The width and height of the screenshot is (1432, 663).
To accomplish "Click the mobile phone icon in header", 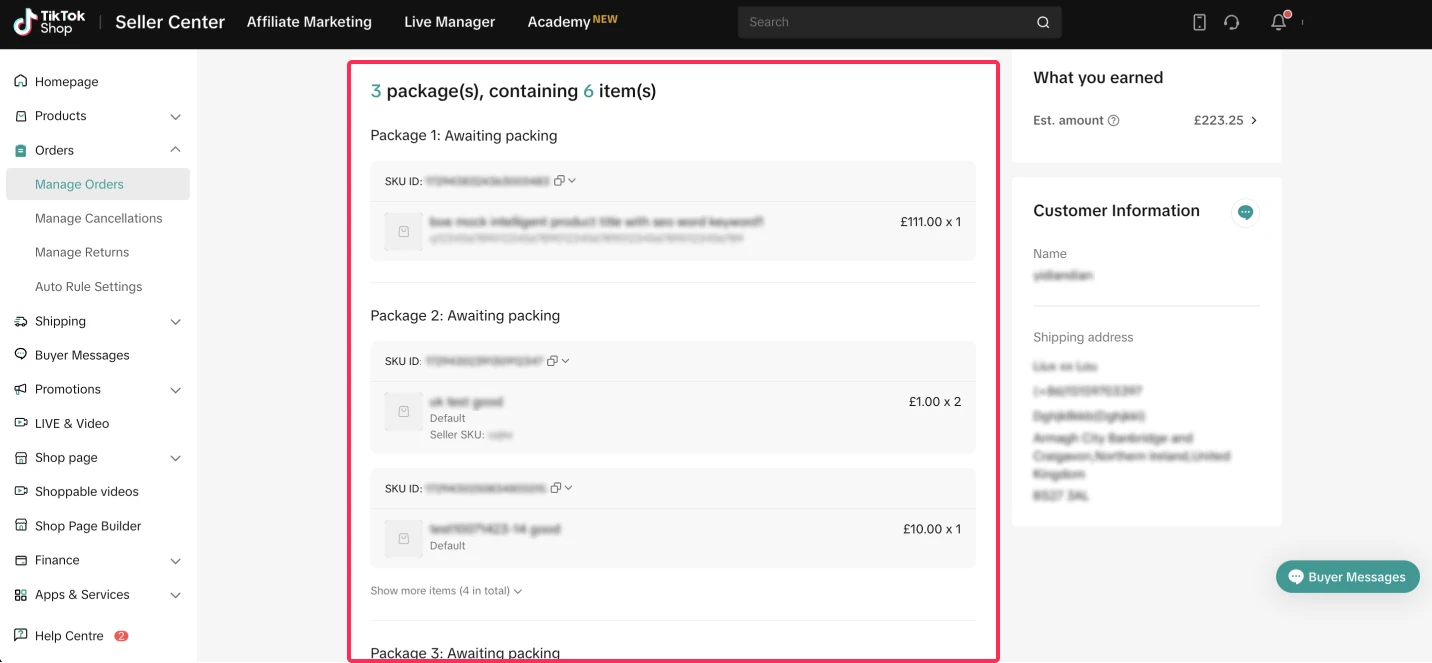I will [1199, 22].
